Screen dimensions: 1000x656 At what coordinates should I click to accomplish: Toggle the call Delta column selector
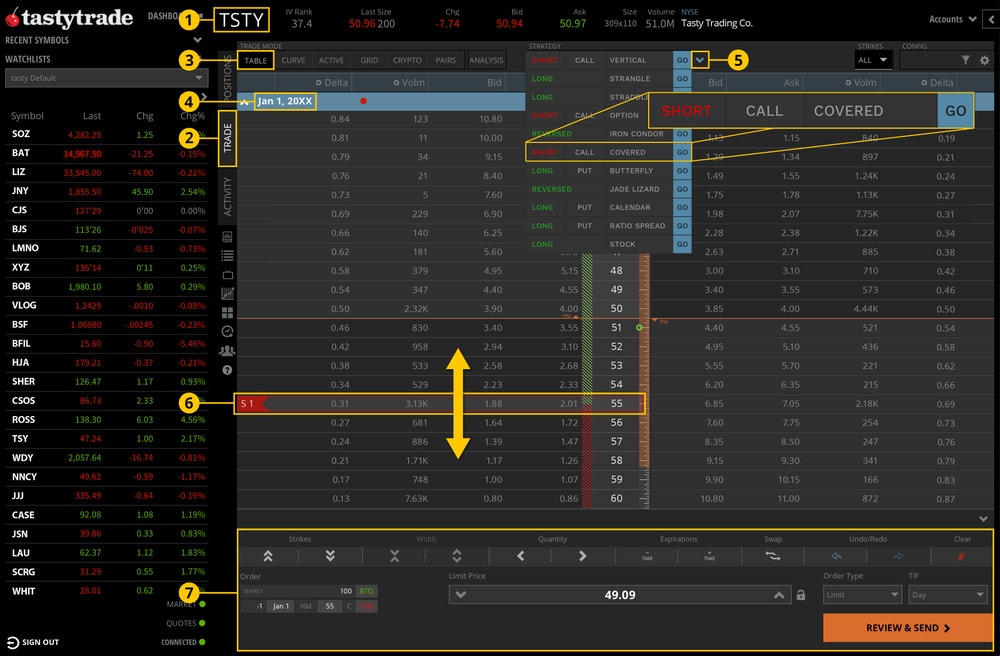(x=318, y=83)
